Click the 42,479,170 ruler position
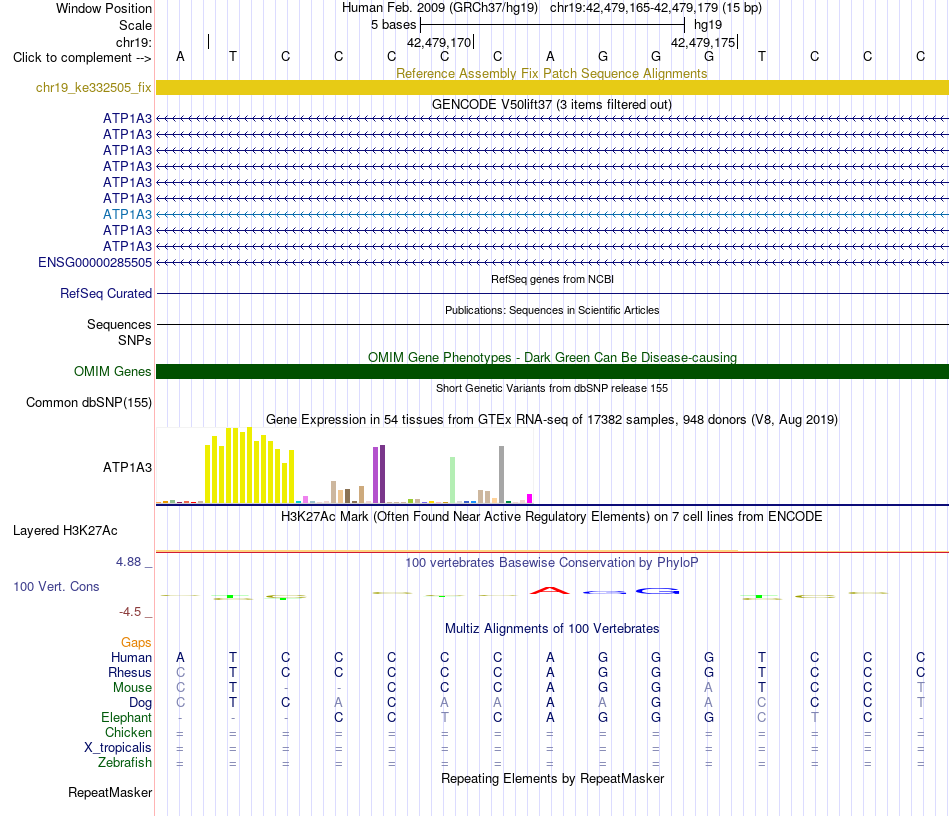The image size is (950, 816). (439, 42)
